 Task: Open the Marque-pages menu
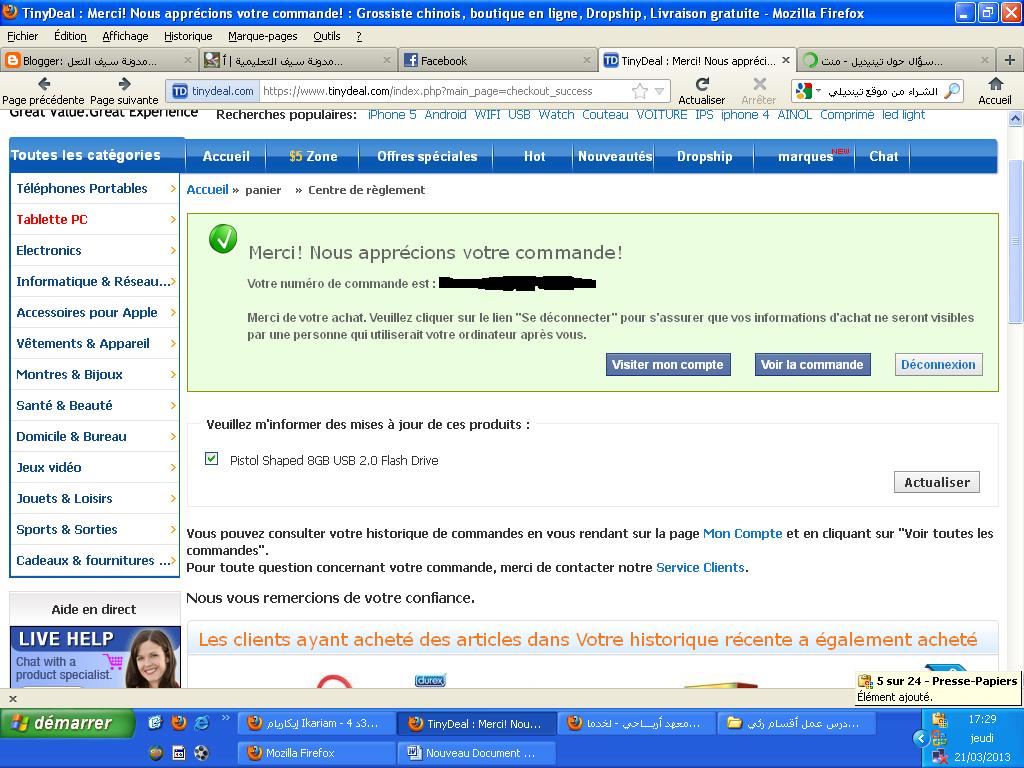click(x=263, y=37)
